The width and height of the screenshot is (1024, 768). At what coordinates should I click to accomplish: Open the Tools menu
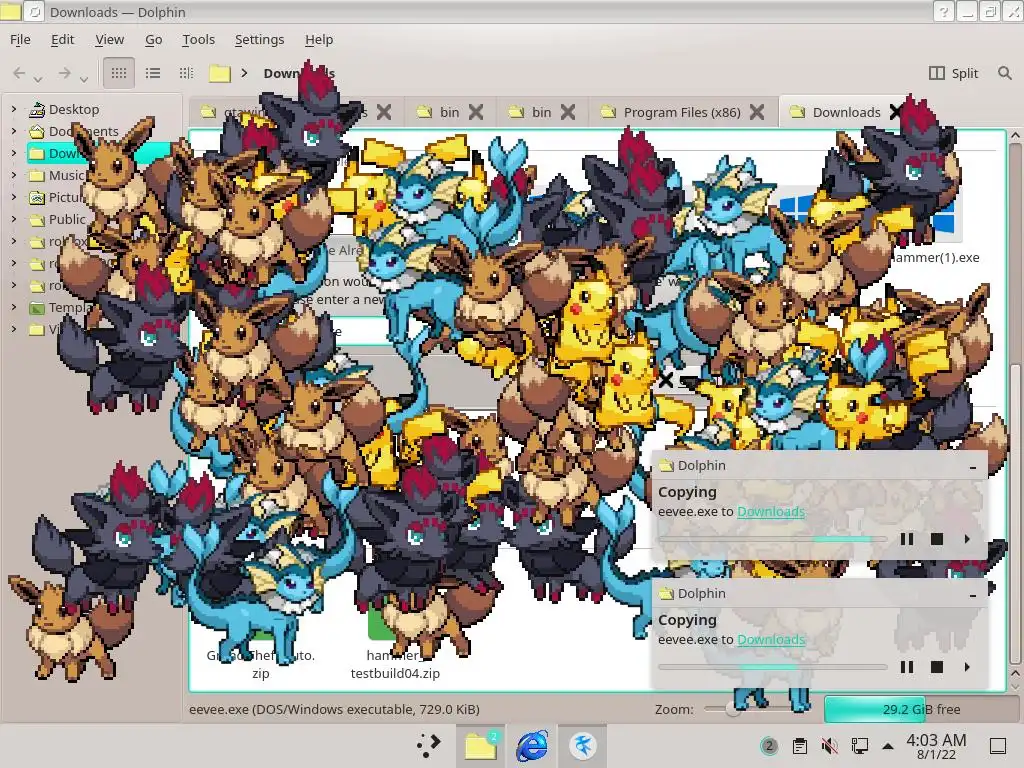tap(199, 40)
